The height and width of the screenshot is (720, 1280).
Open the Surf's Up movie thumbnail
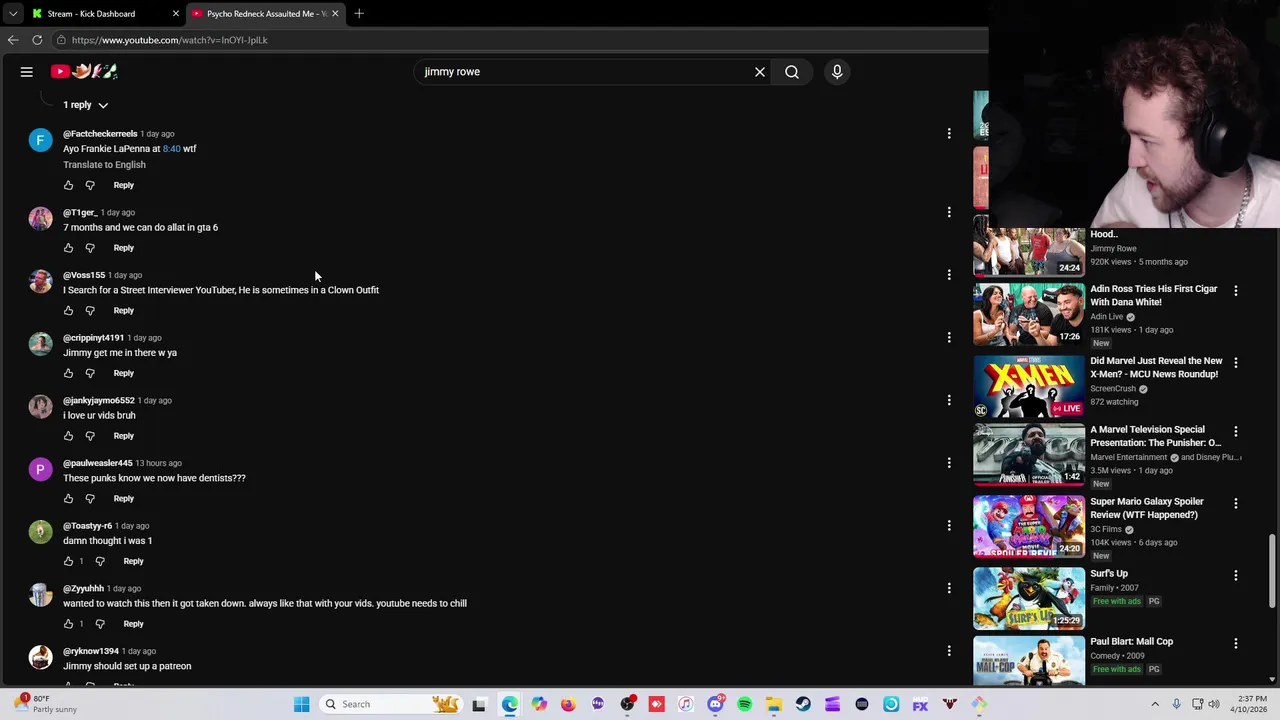(x=1029, y=599)
